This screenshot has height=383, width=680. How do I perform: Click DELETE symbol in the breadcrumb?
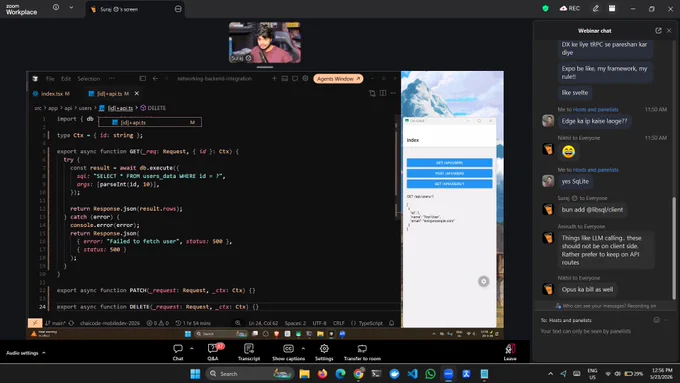point(153,108)
